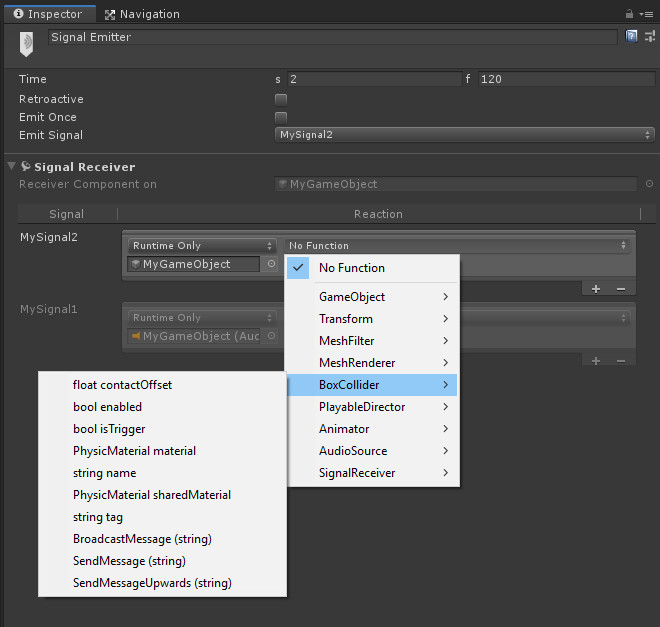Open the No Function dropdown for MySignal2

[457, 245]
